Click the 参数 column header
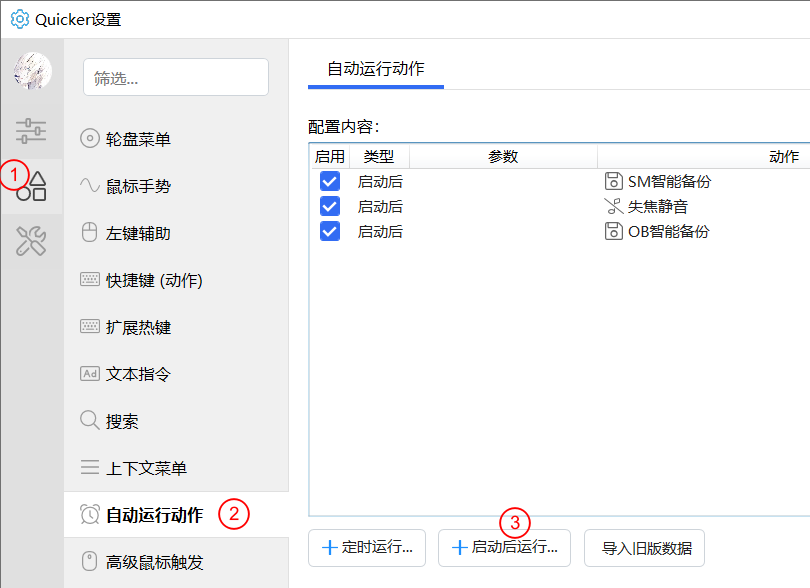This screenshot has height=588, width=810. (503, 156)
